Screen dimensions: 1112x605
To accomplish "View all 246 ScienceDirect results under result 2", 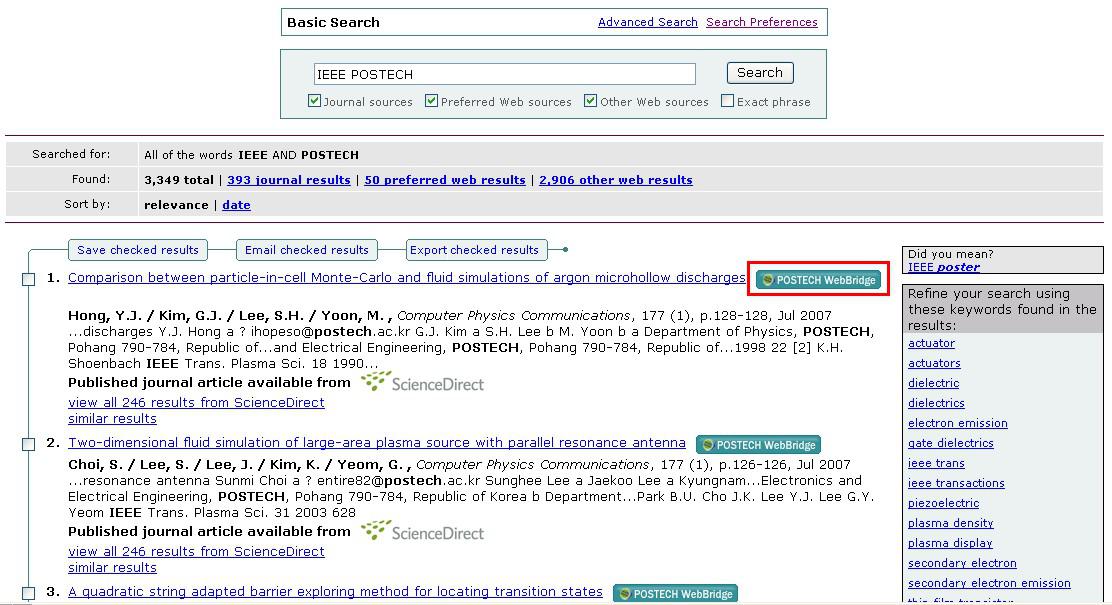I will click(196, 551).
